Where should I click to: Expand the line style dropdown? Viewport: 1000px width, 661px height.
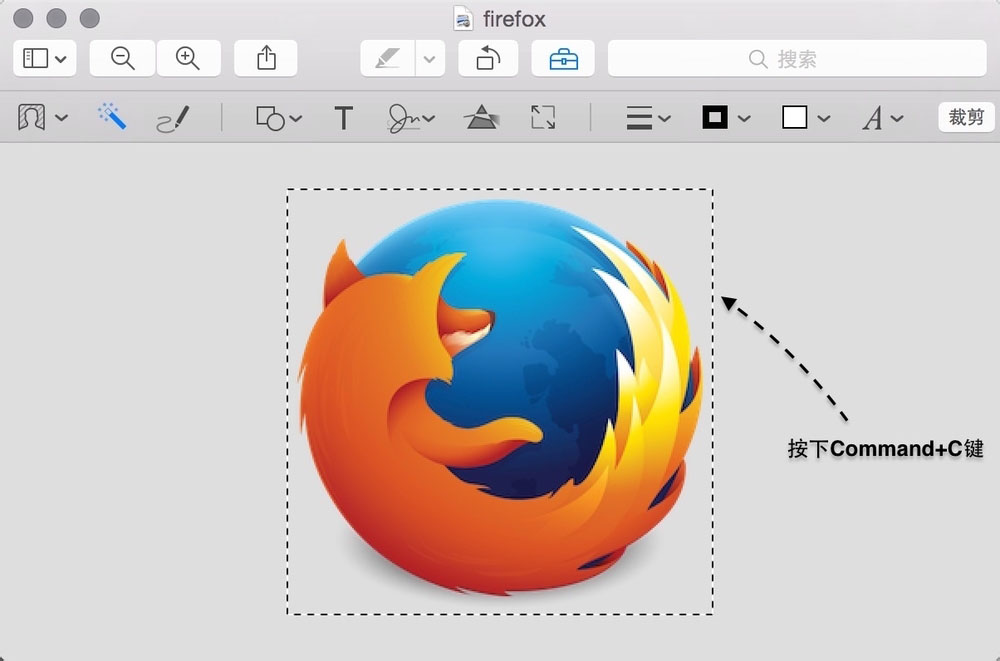pos(648,119)
